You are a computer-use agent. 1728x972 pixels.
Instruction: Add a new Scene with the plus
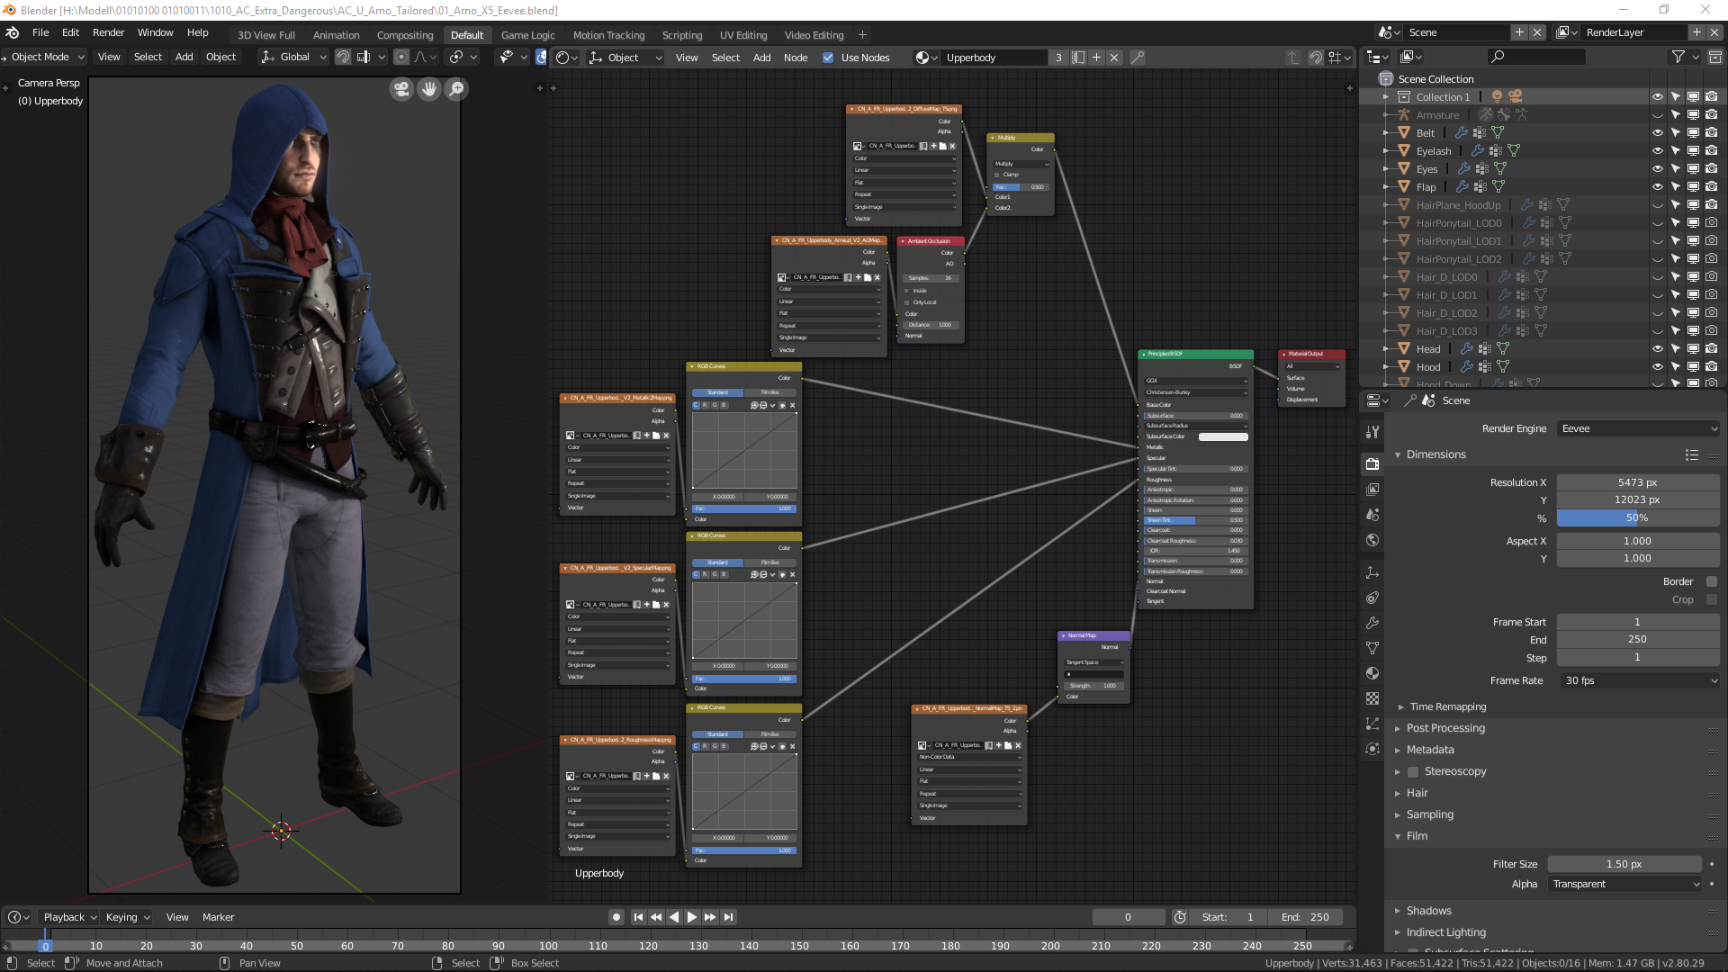[x=1519, y=32]
